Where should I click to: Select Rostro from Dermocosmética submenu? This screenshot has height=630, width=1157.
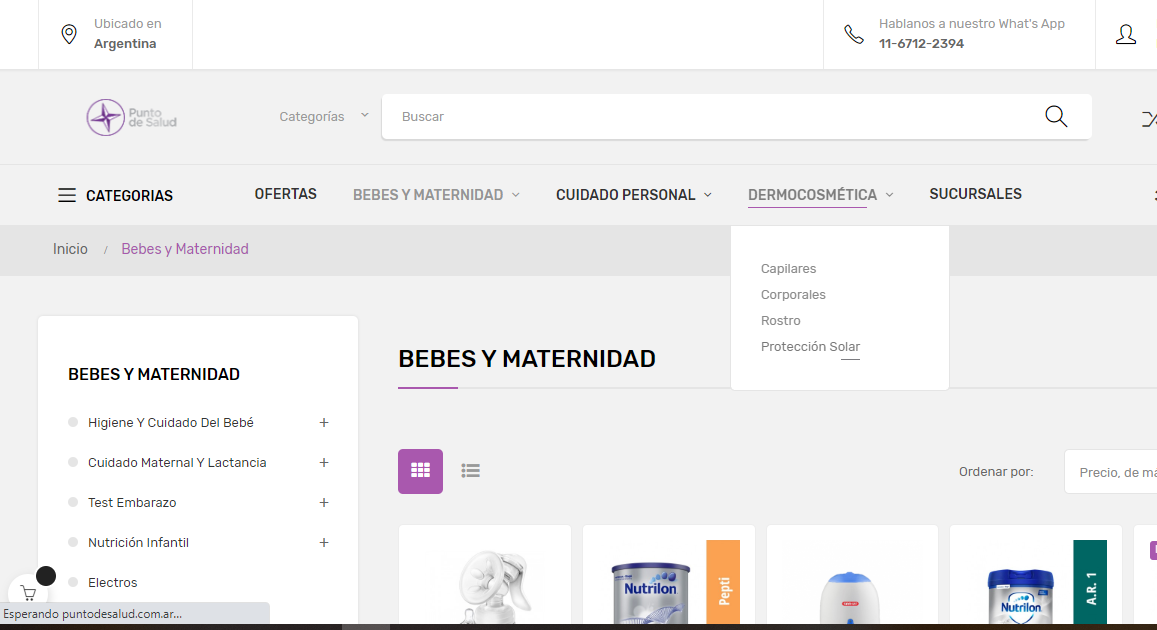(781, 320)
